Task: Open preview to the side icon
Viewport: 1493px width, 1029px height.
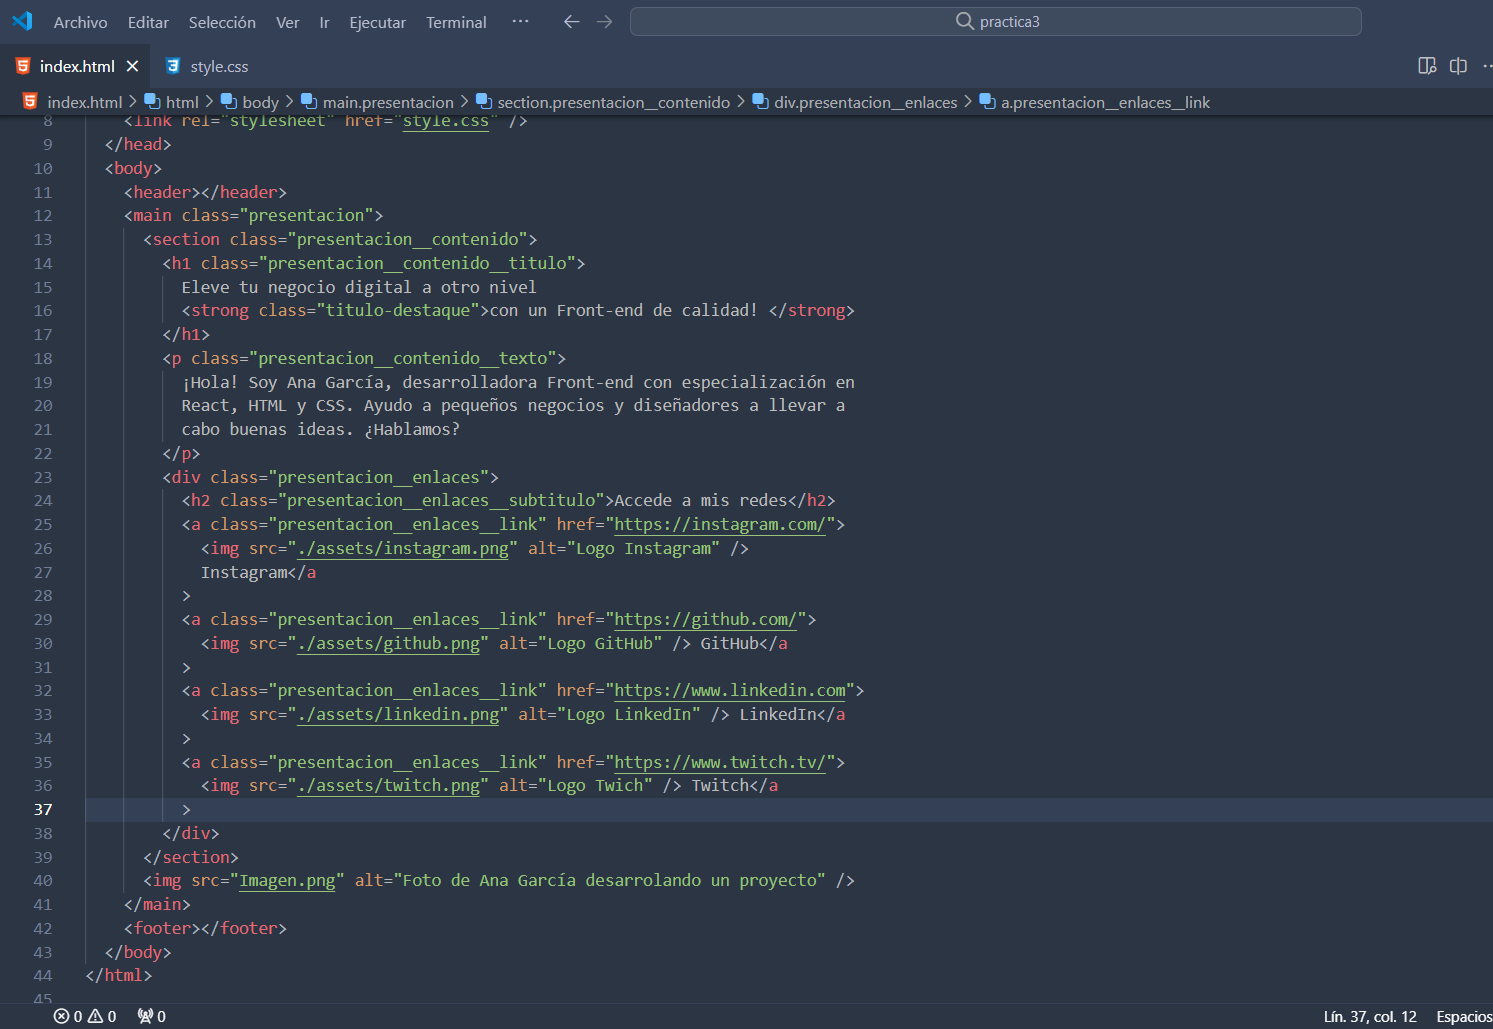Action: pyautogui.click(x=1427, y=66)
